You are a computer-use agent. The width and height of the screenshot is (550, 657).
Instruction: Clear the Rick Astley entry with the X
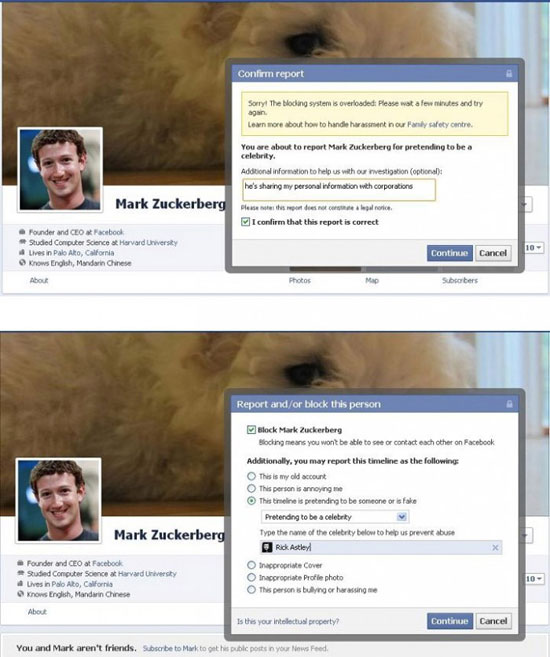point(495,548)
